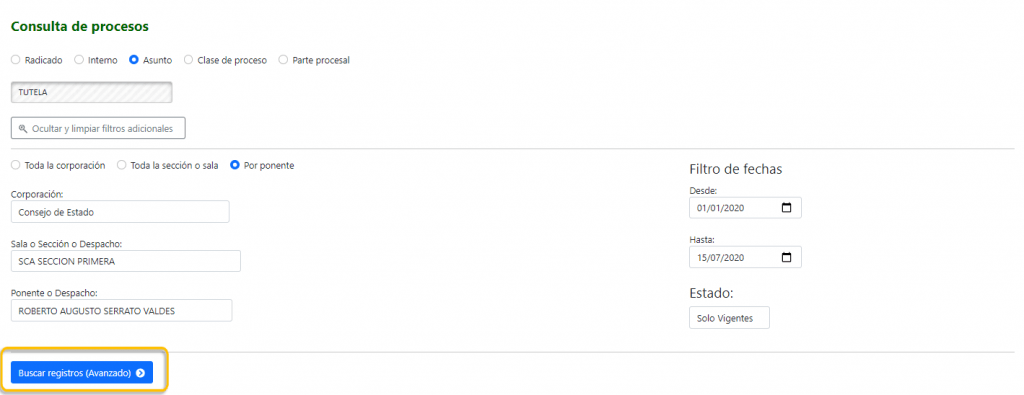Select the Interno radio option
Viewport: 1024px width, 395px height.
(79, 60)
